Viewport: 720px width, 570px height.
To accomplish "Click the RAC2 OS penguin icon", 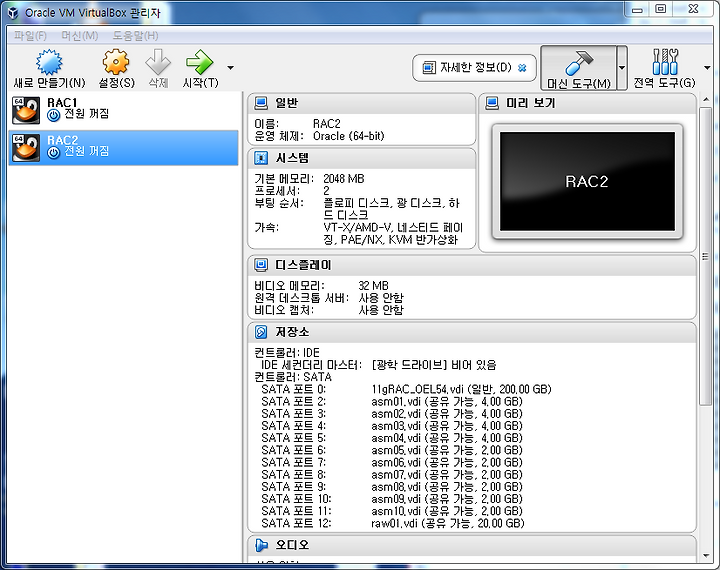I will coord(26,148).
